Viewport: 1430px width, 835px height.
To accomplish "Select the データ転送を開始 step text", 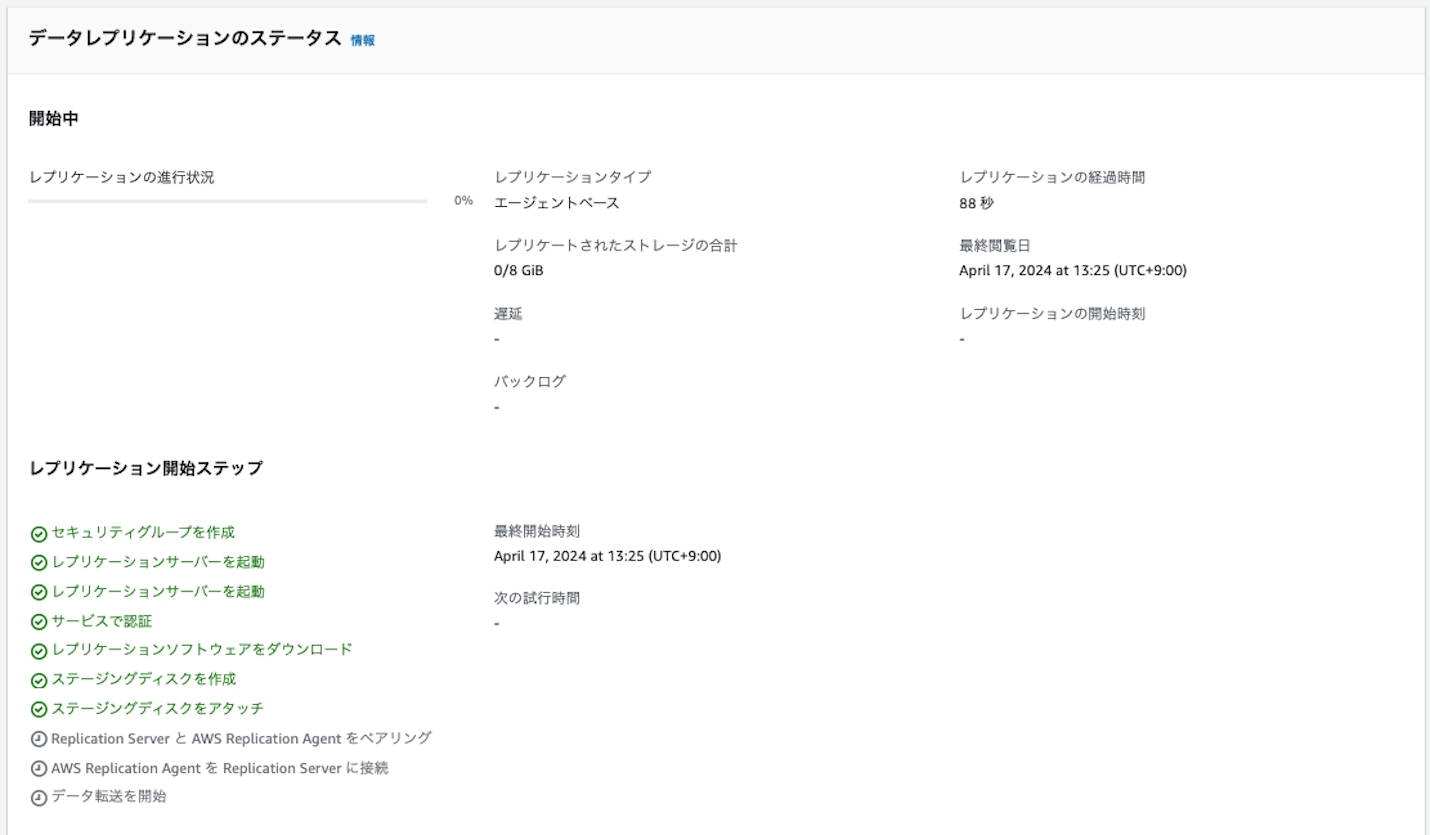I will [x=109, y=797].
